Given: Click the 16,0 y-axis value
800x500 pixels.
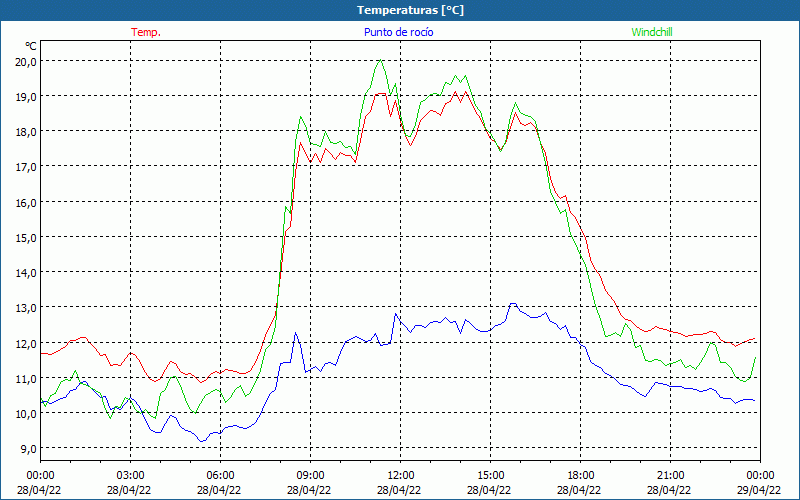Looking at the screenshot, I should [26, 203].
